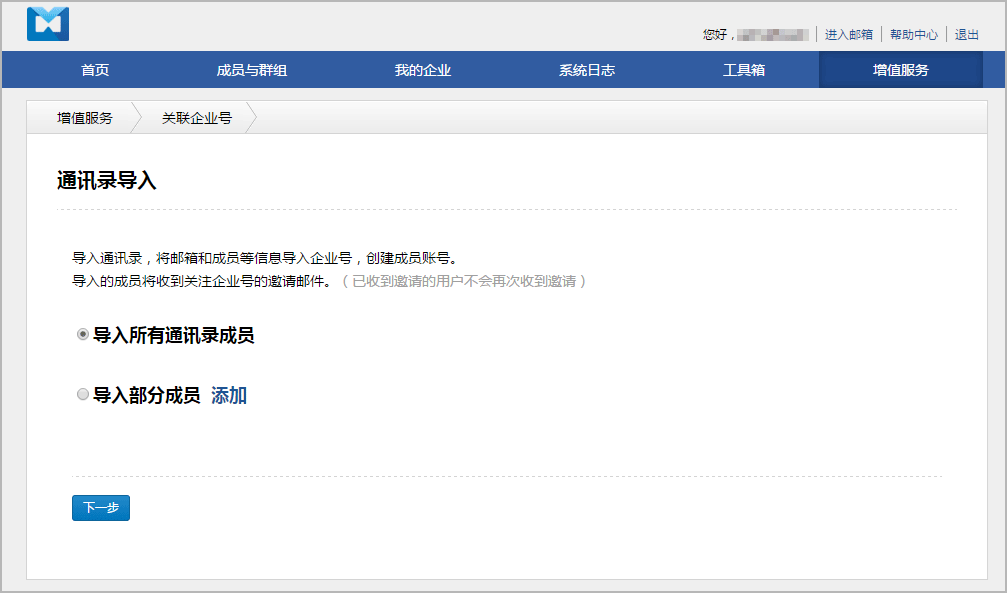Viewport: 1007px width, 593px height.
Task: Click the 增值服务 breadcrumb
Action: pos(85,118)
